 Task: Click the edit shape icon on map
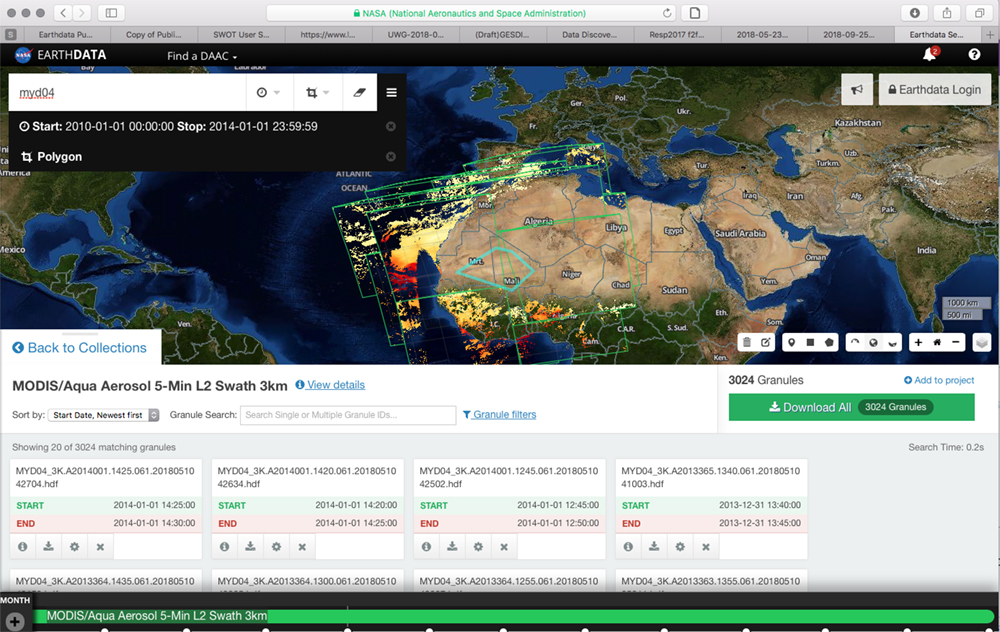765,342
